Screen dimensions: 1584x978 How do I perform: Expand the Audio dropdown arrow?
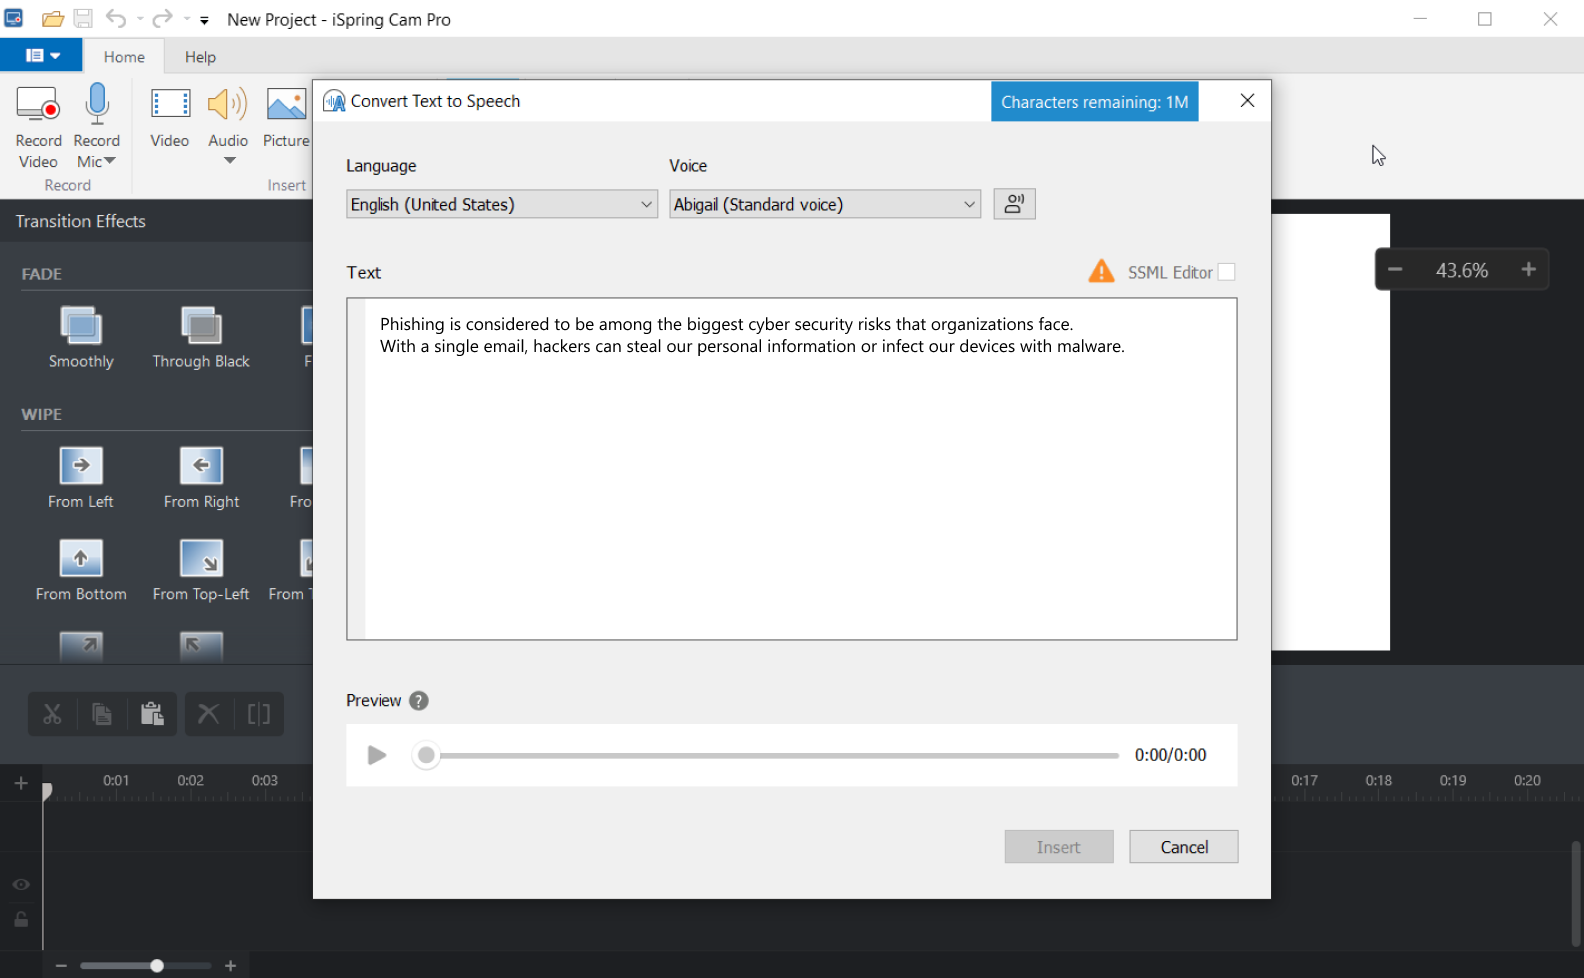point(229,161)
